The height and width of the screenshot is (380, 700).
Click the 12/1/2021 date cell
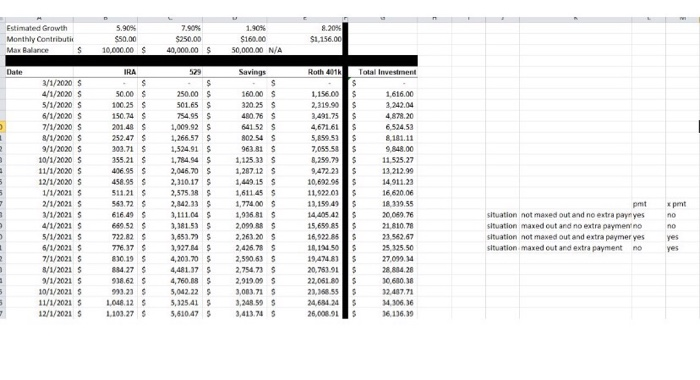pyautogui.click(x=39, y=313)
